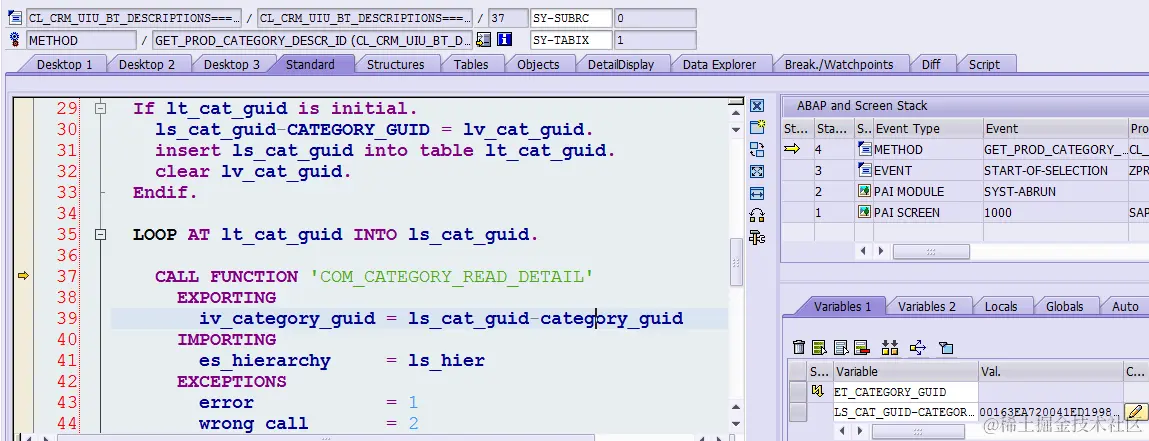Click line 37 breakpoint margin
Screen dimensions: 1149x441
(x=23, y=276)
